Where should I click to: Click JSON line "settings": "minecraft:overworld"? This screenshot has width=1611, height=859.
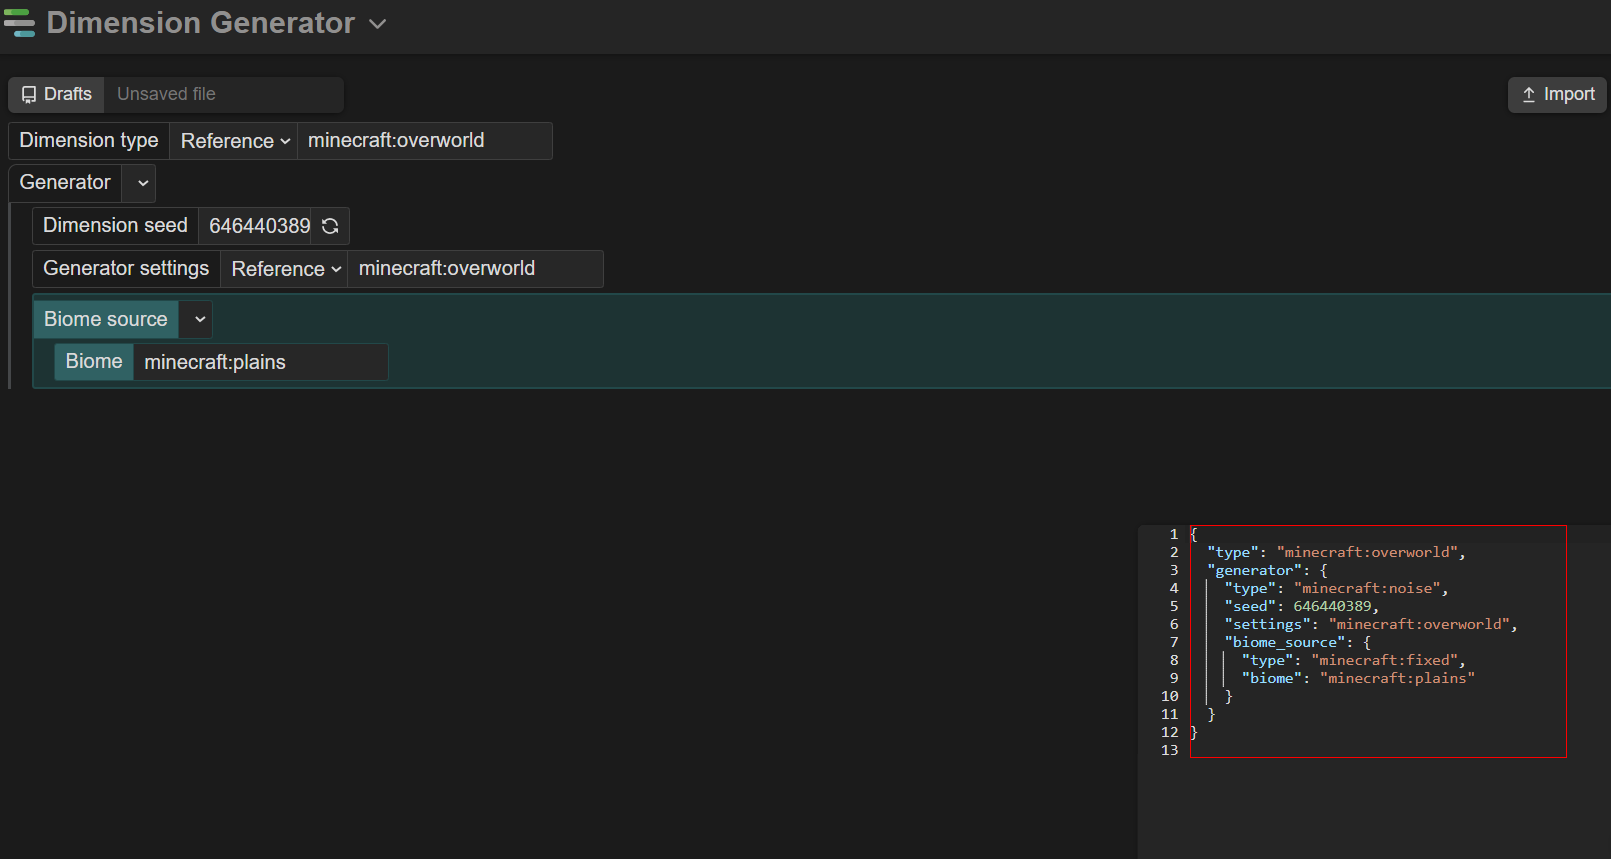pos(1372,625)
